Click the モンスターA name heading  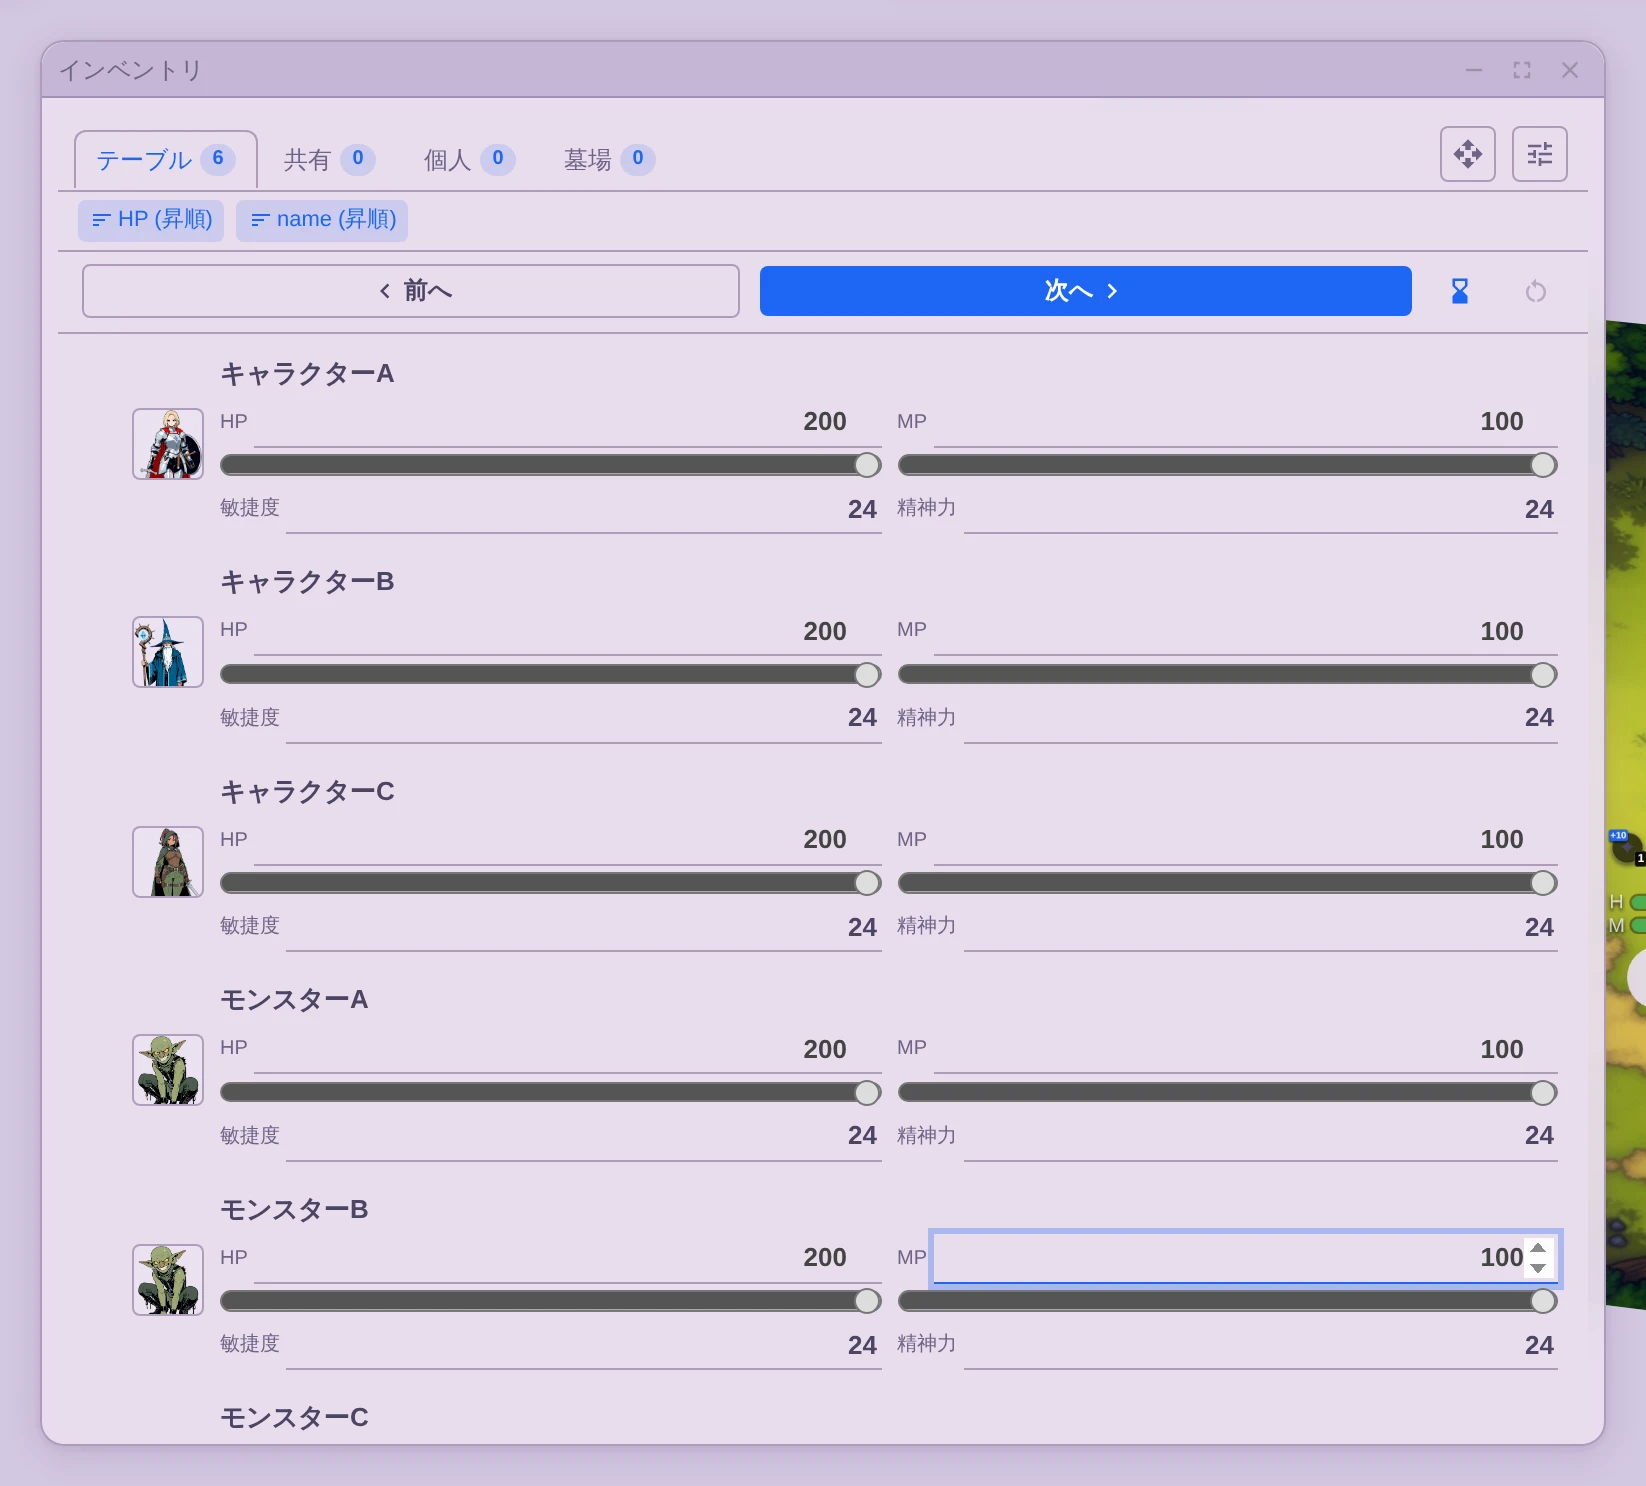point(294,1000)
